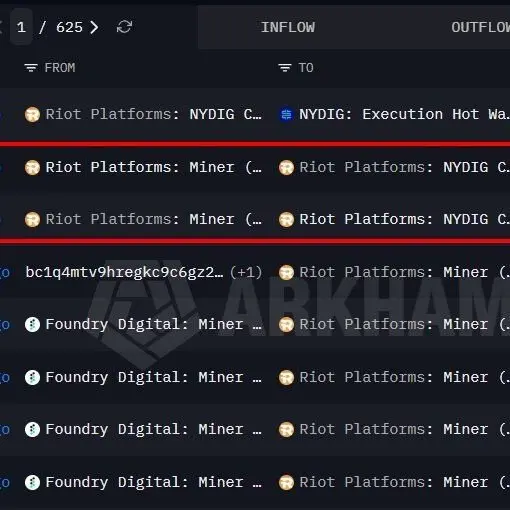
Task: Click Riot logo in first Foundry row
Action: [286, 325]
